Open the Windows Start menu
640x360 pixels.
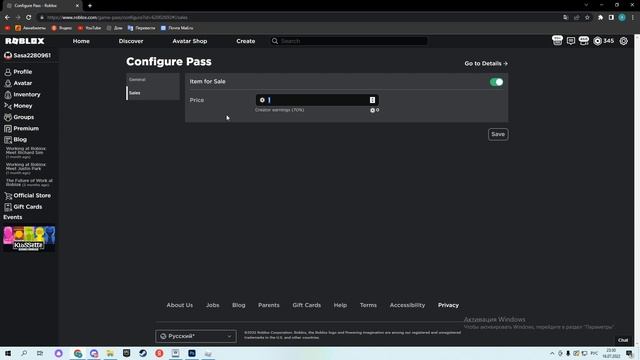point(8,353)
